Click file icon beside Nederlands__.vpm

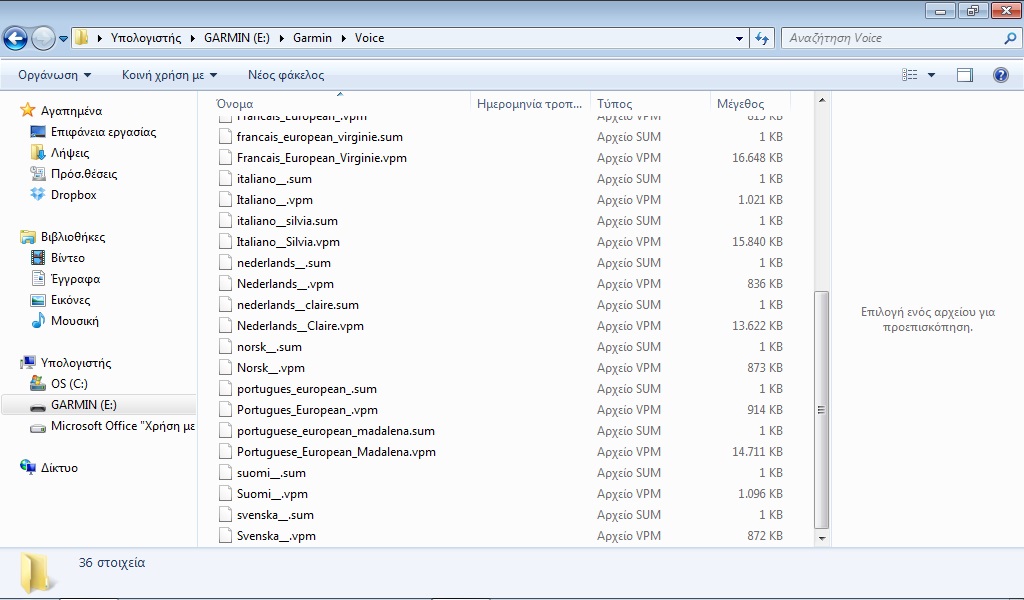coord(225,283)
